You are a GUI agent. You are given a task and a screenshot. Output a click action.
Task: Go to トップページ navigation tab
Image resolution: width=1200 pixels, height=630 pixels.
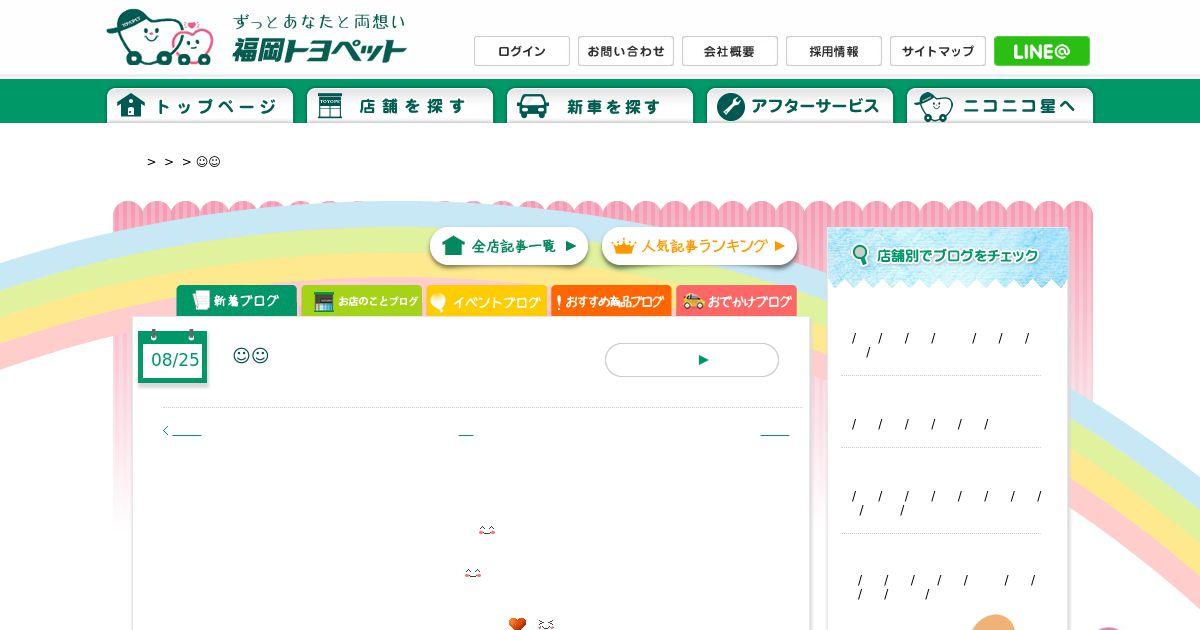(200, 106)
